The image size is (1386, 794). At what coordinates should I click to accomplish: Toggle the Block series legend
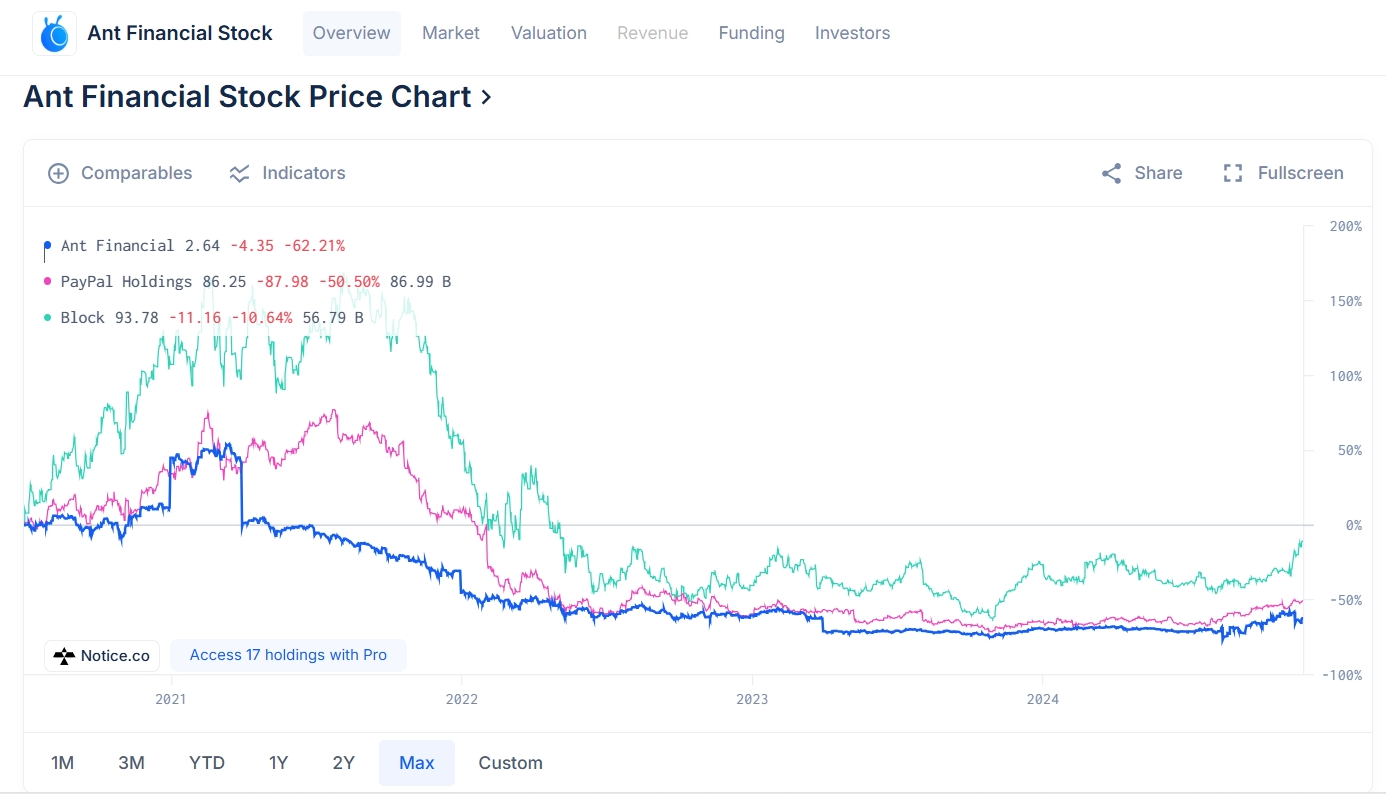click(x=83, y=318)
